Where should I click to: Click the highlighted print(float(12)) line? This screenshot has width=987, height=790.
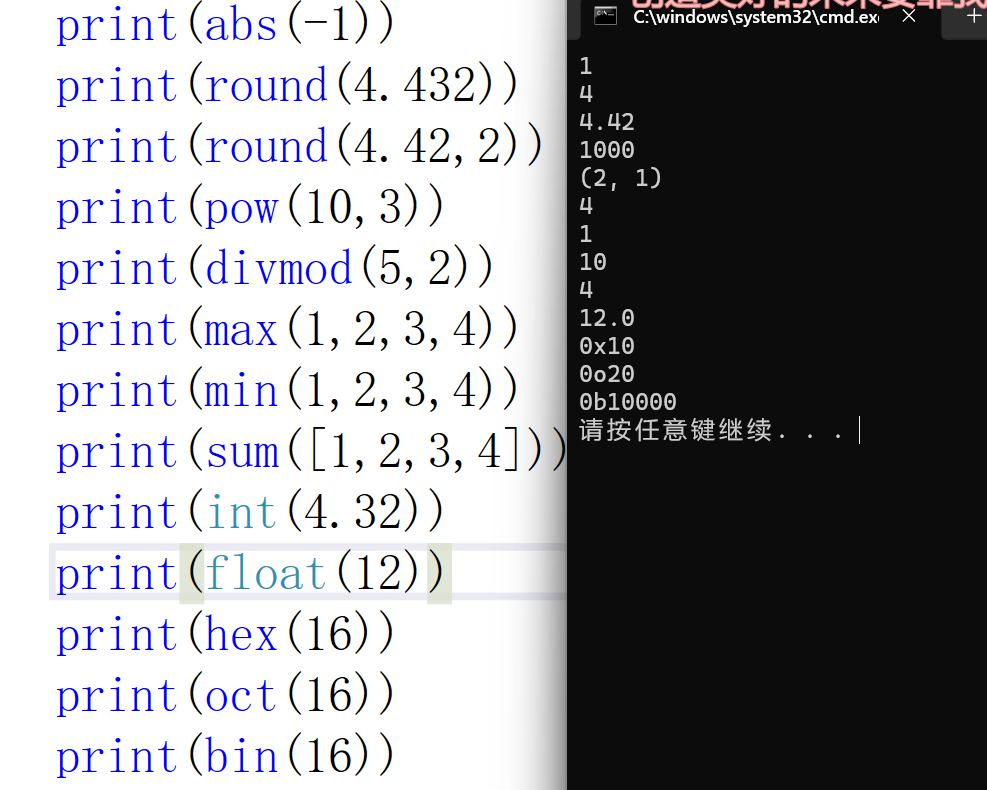[x=250, y=573]
